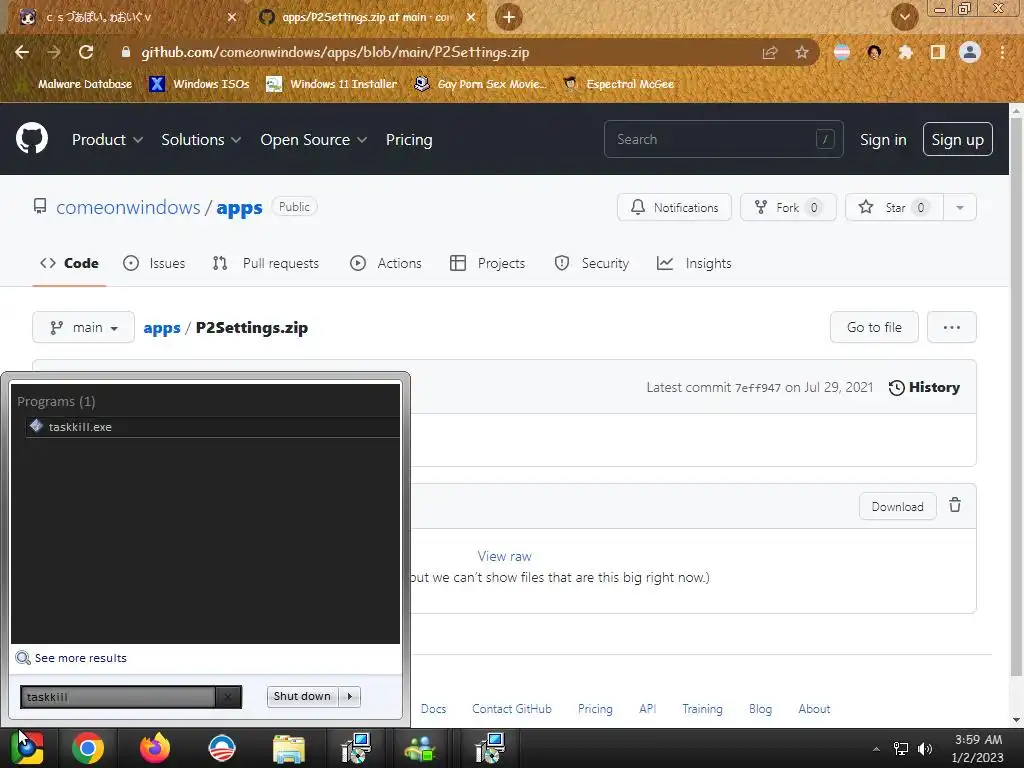
Task: Click Shut down button
Action: pos(302,696)
